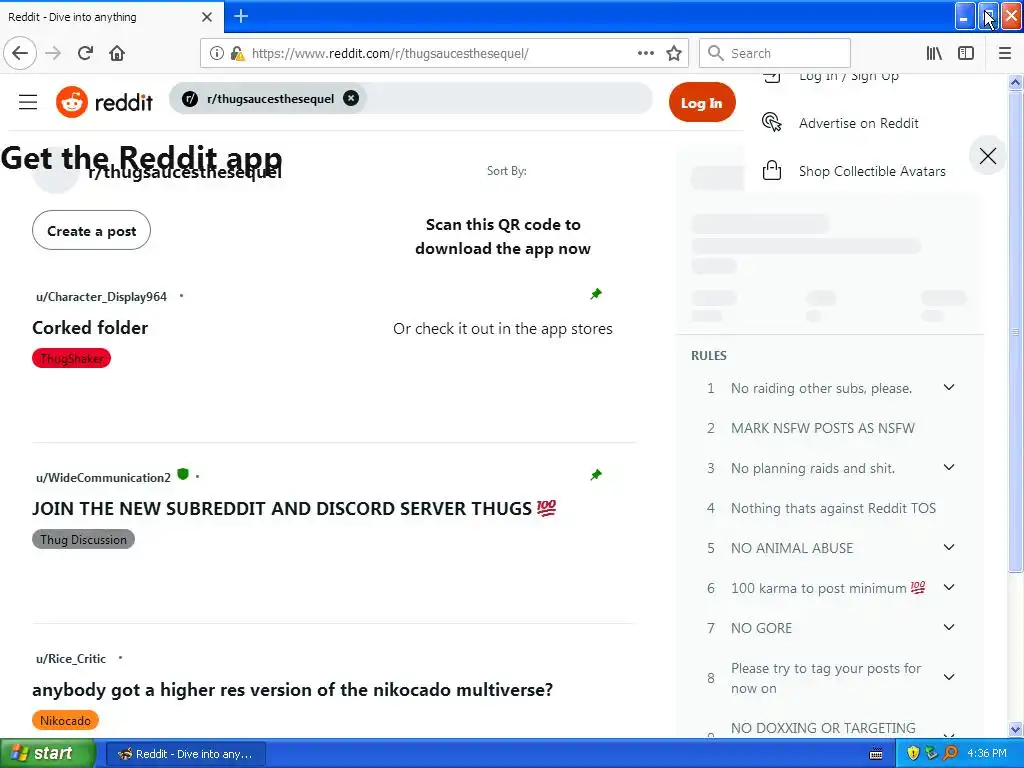Image resolution: width=1024 pixels, height=768 pixels.
Task: Click the scrollbar down arrow
Action: click(x=1016, y=729)
